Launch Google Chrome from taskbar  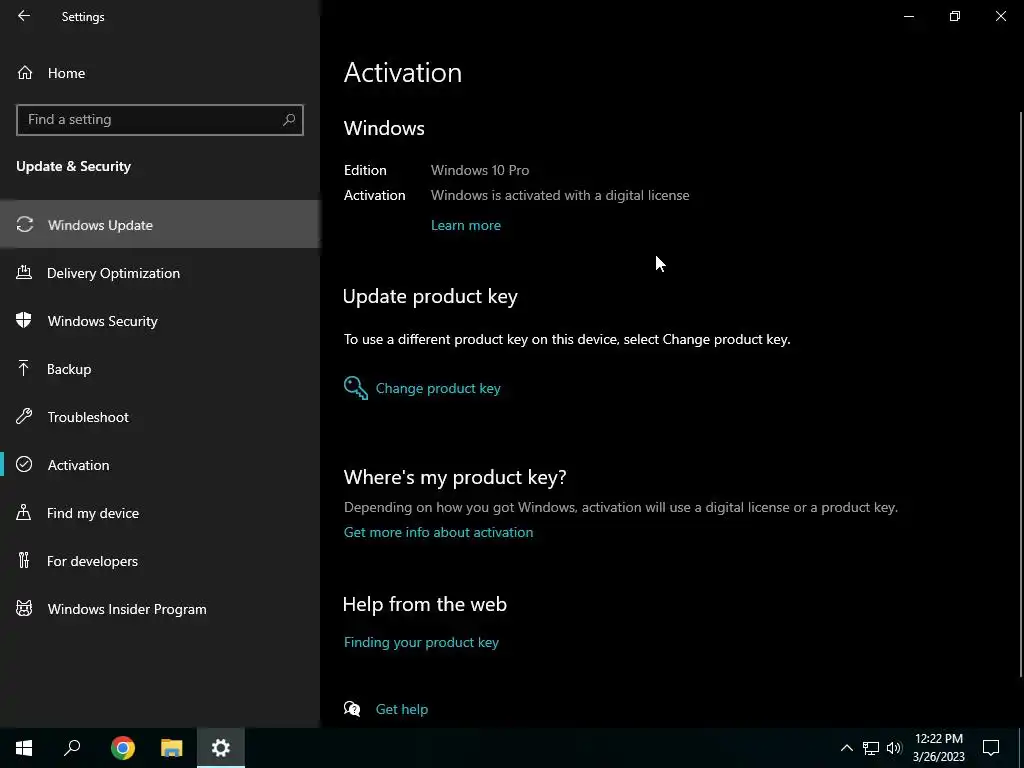coord(123,748)
